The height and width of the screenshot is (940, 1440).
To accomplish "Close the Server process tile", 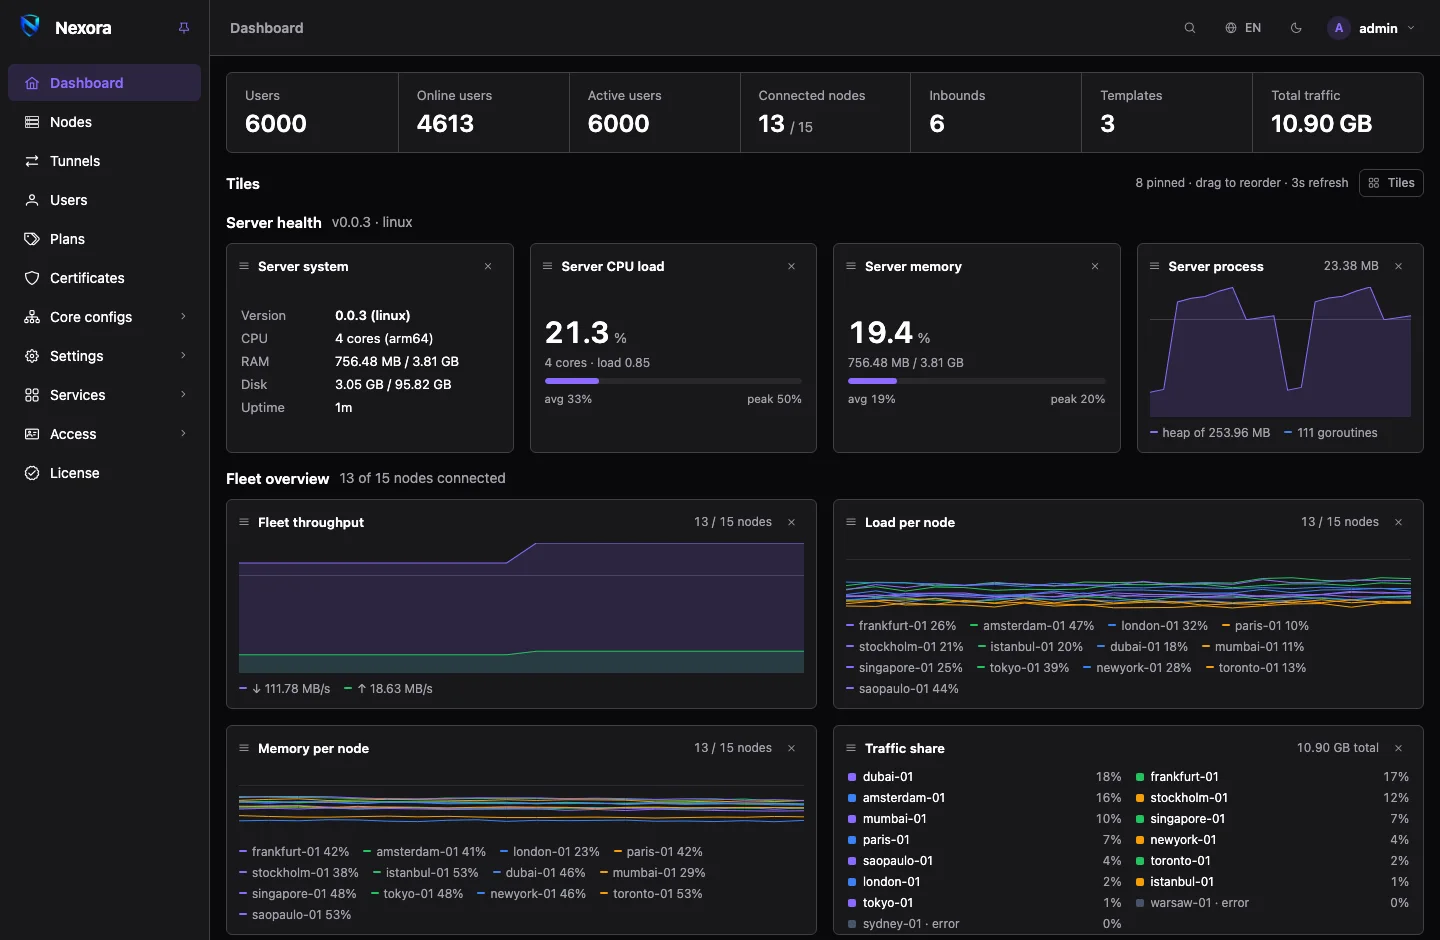I will [x=1398, y=266].
